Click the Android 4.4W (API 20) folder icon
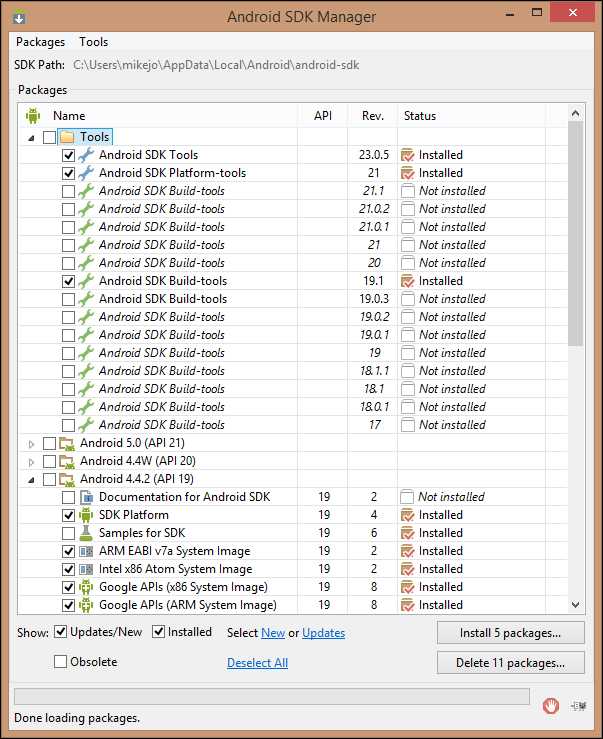Image resolution: width=603 pixels, height=739 pixels. (x=67, y=461)
